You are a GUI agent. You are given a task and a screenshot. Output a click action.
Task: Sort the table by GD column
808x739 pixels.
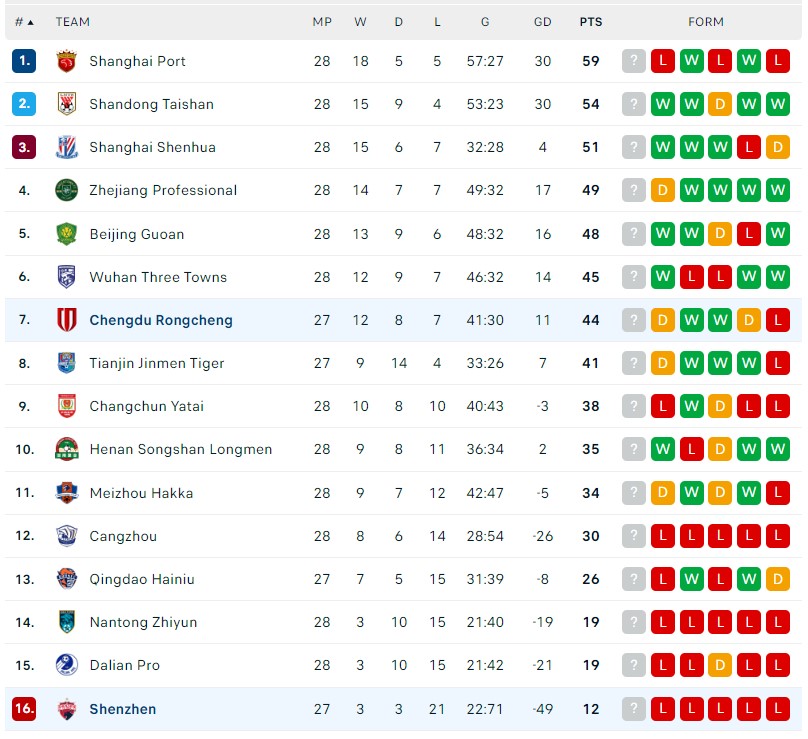543,21
